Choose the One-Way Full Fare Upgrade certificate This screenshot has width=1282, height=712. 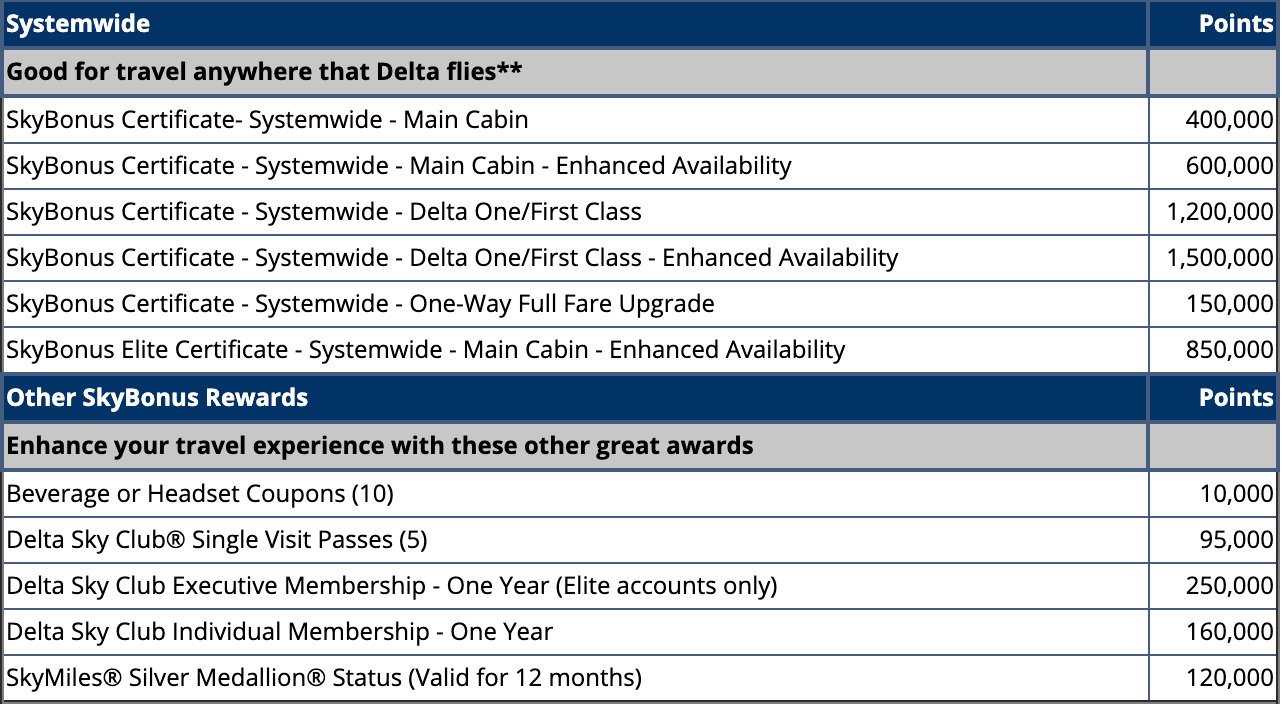pyautogui.click(x=360, y=304)
